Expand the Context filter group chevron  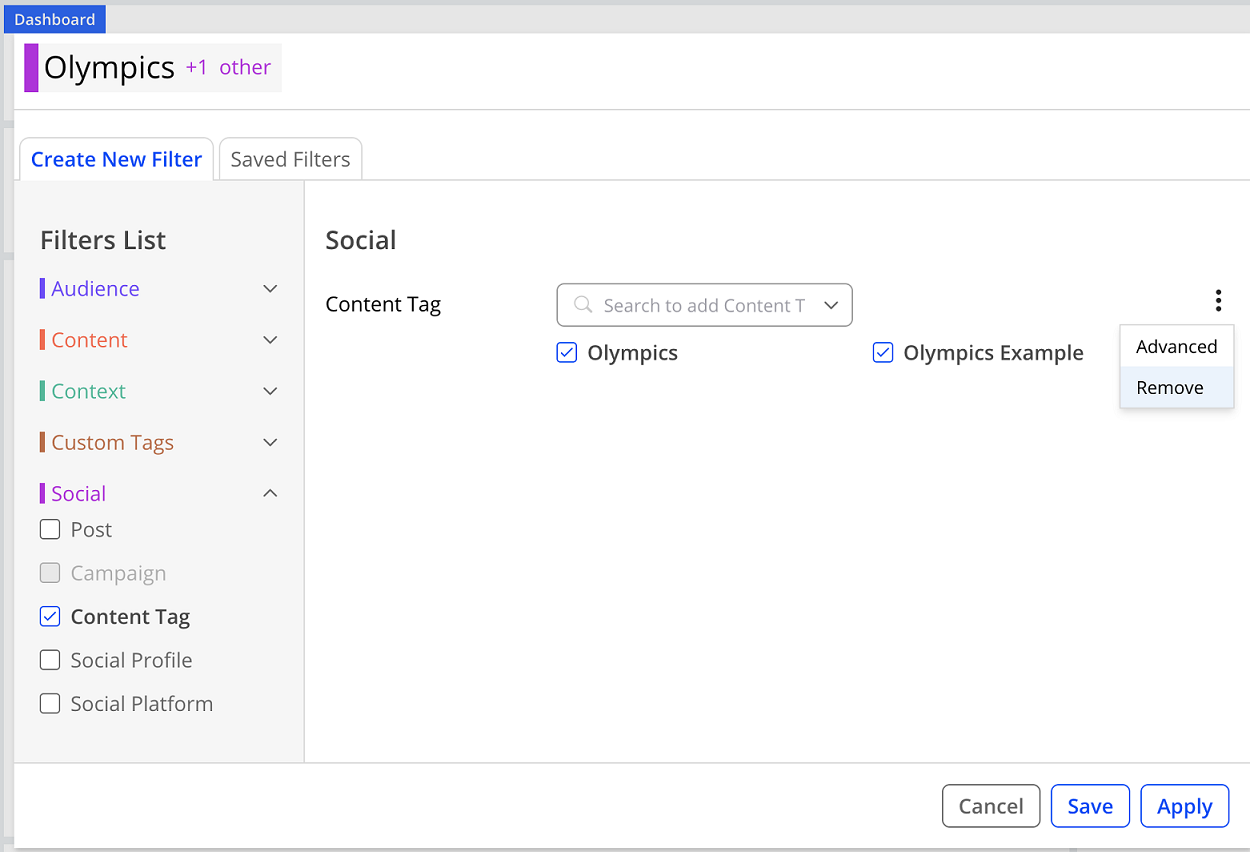tap(270, 391)
